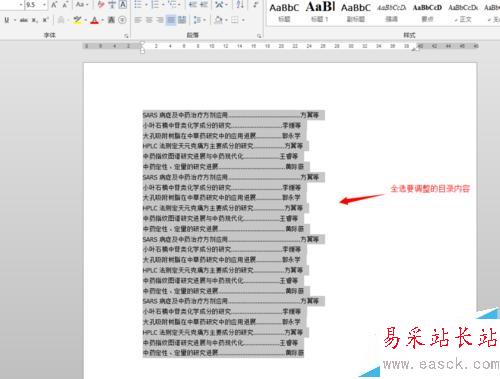Apply yellow text highlight color
This screenshot has height=379, width=500.
coord(77,20)
